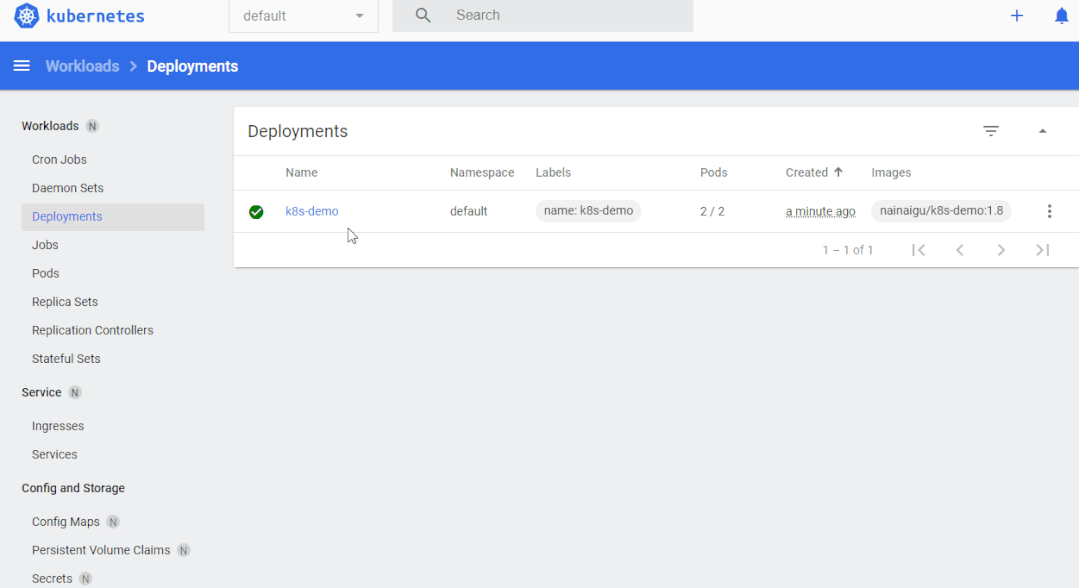The width and height of the screenshot is (1079, 588).
Task: Click the nainaigu/k8s-demo:1.8 image chip
Action: 941,211
